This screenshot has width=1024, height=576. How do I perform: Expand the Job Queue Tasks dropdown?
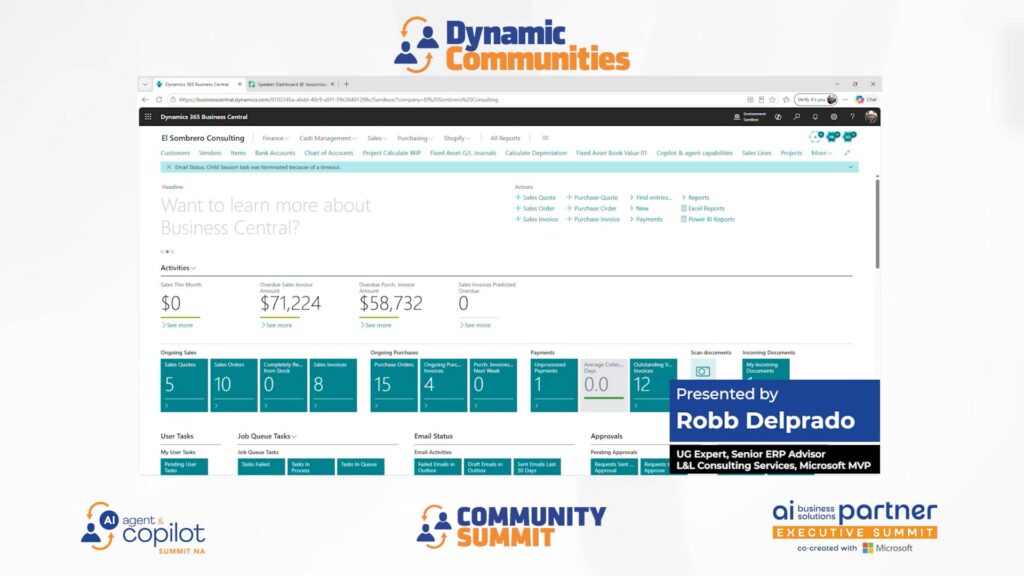(267, 436)
